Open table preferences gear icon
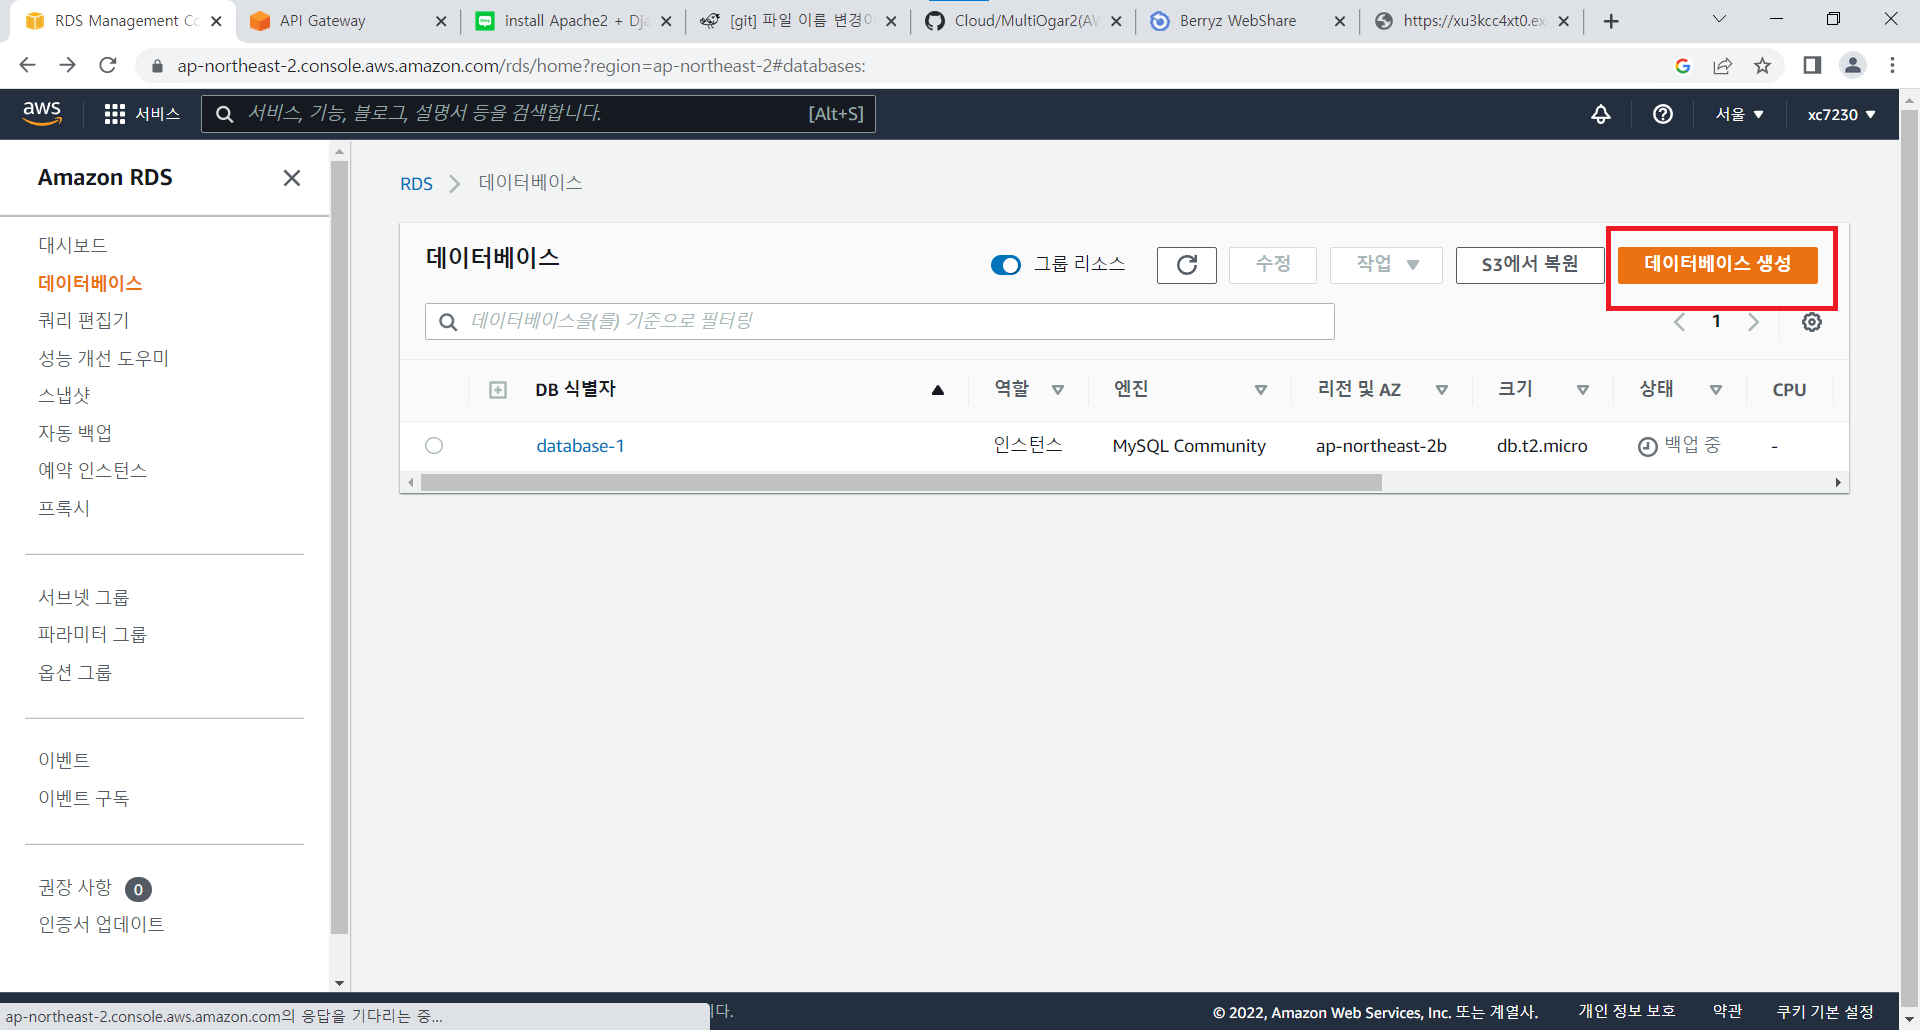This screenshot has width=1920, height=1030. tap(1812, 322)
